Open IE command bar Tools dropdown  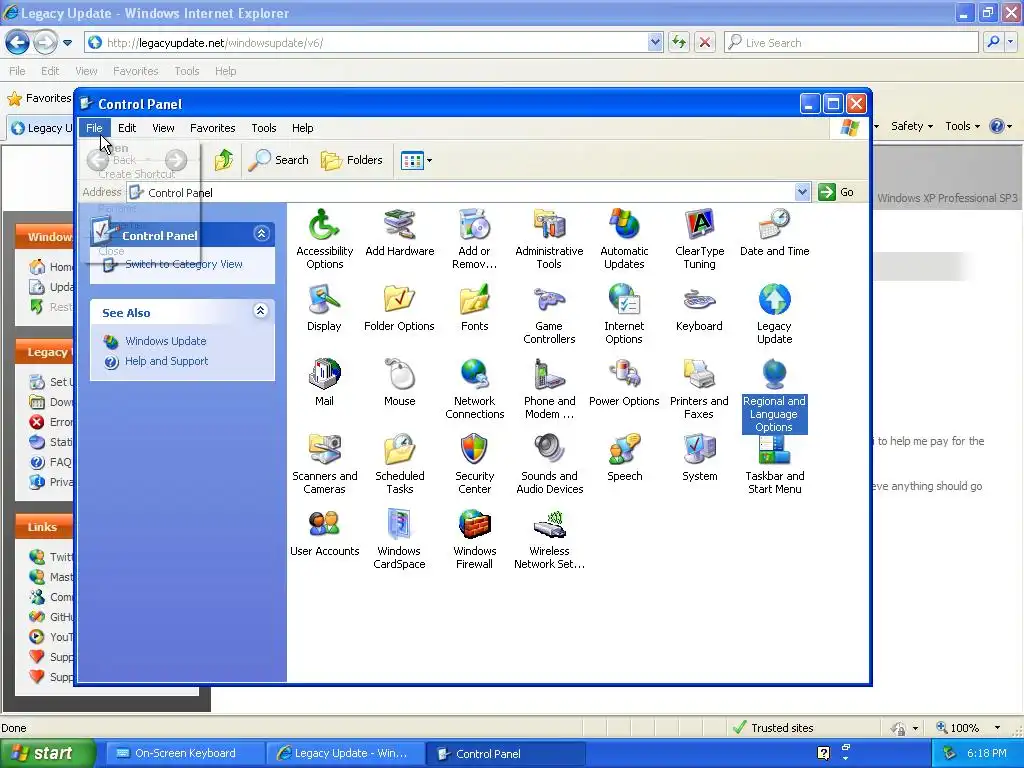click(963, 126)
